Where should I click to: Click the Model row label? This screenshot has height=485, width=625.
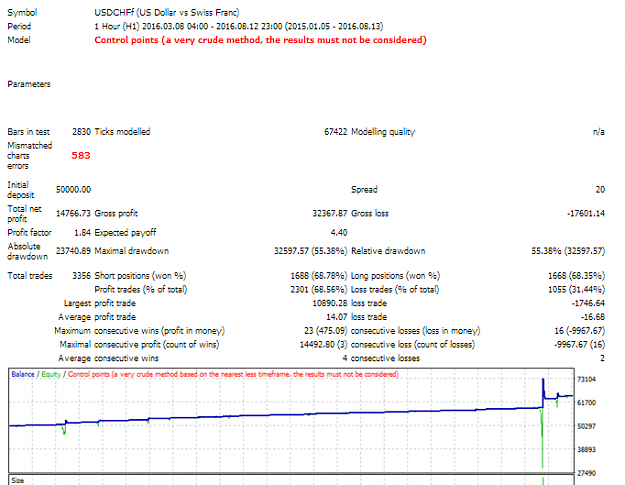tap(19, 40)
